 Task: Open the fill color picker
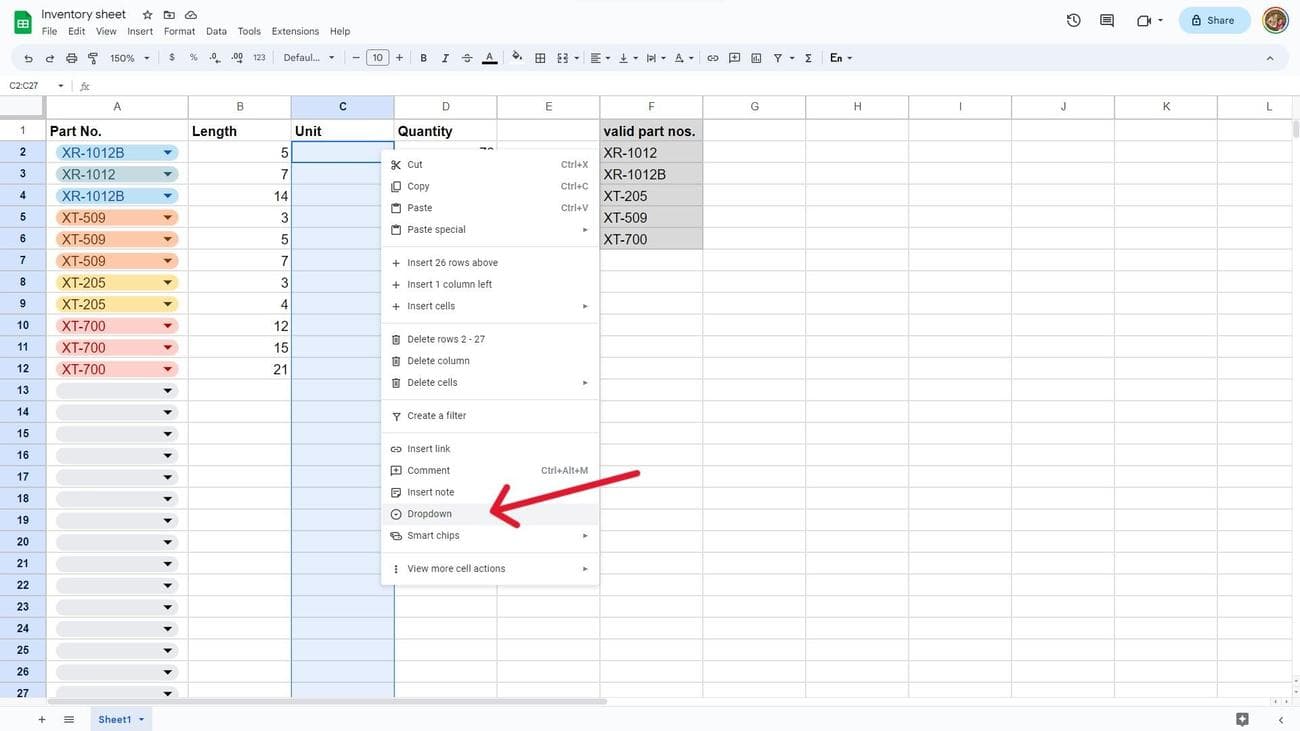pos(517,58)
